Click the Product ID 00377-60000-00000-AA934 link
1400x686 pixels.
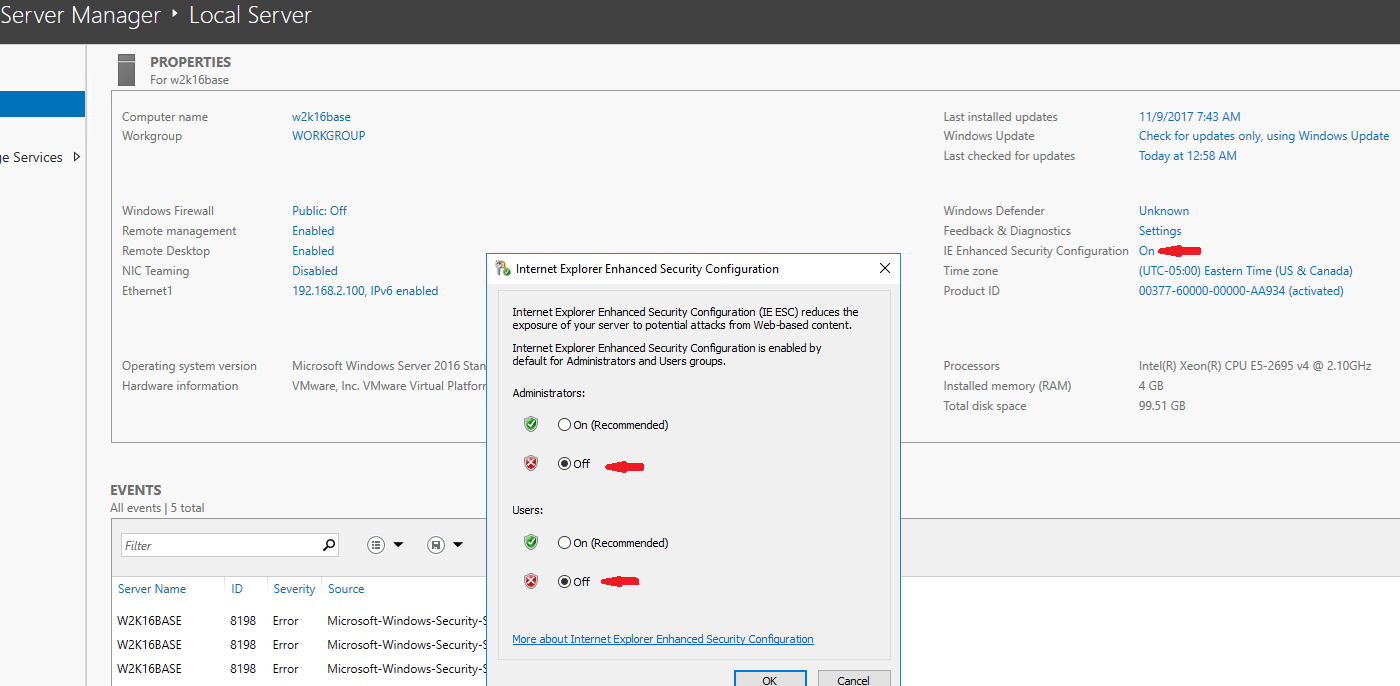point(1241,291)
